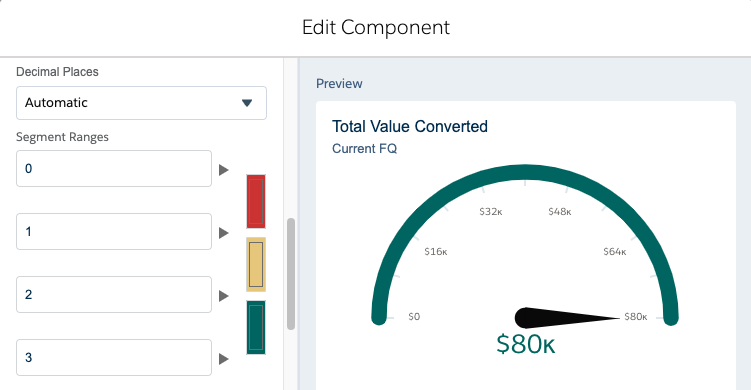Click the Total Value Converted chart title
The image size is (751, 390).
pos(410,126)
